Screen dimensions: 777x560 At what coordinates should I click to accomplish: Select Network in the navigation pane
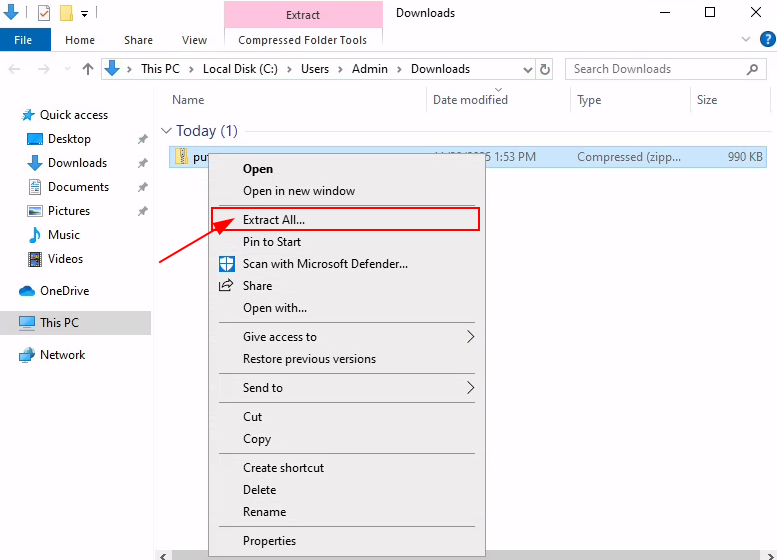(62, 355)
